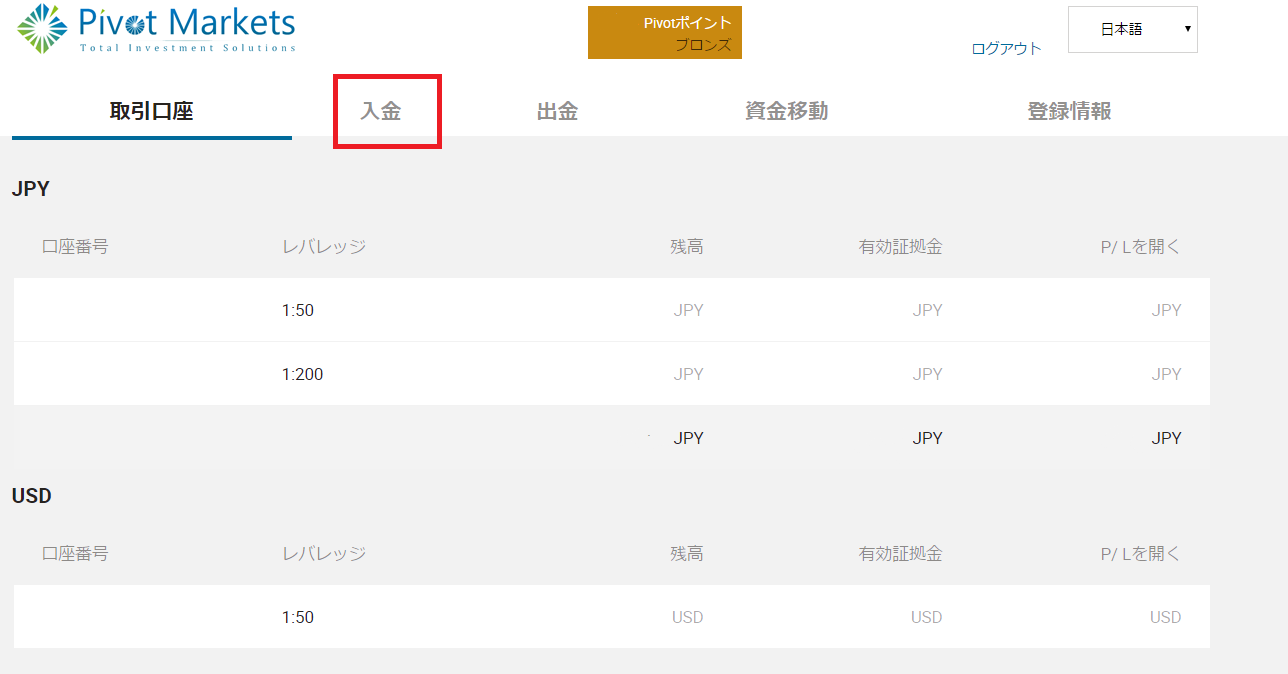Click 有効証拠金 header in JPY table
This screenshot has width=1288, height=674.
[900, 246]
